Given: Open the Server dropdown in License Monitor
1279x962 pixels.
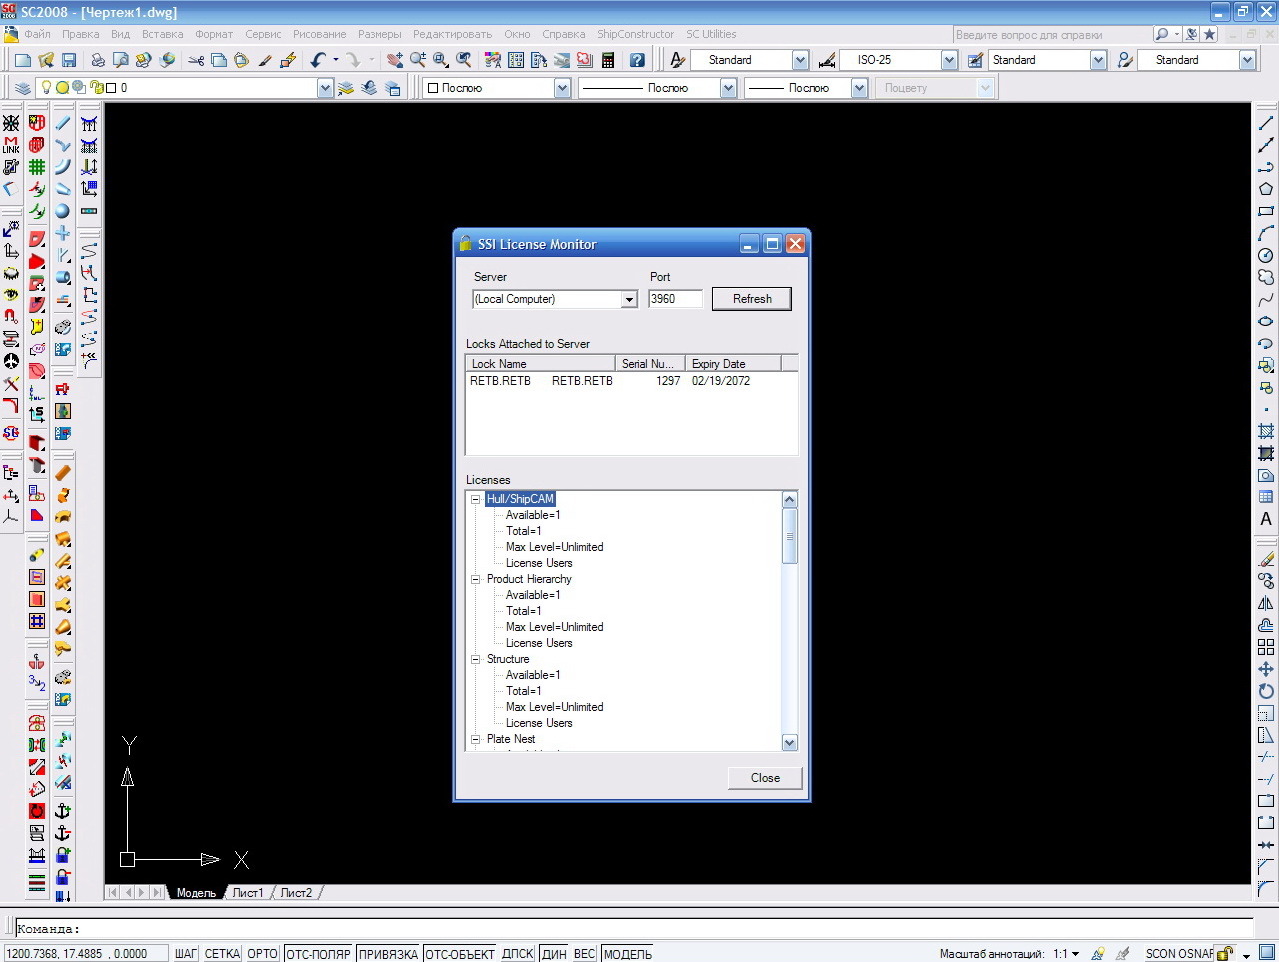Looking at the screenshot, I should click(629, 299).
